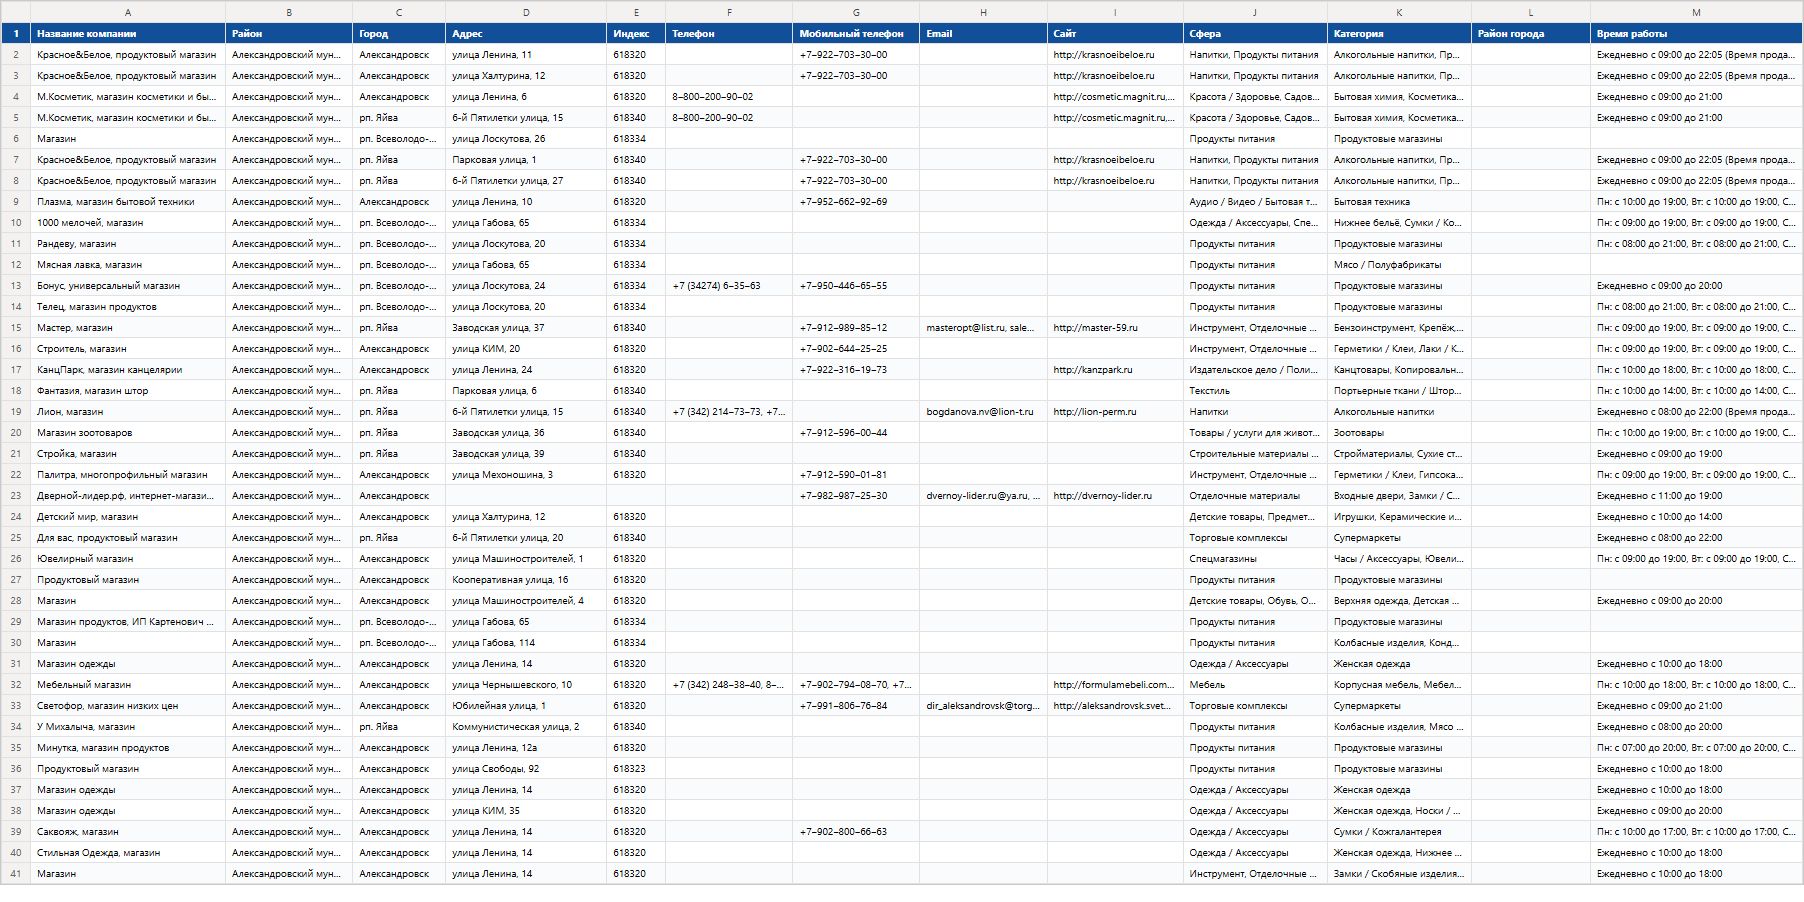Click the 'Время работы' header cell

(x=1696, y=34)
